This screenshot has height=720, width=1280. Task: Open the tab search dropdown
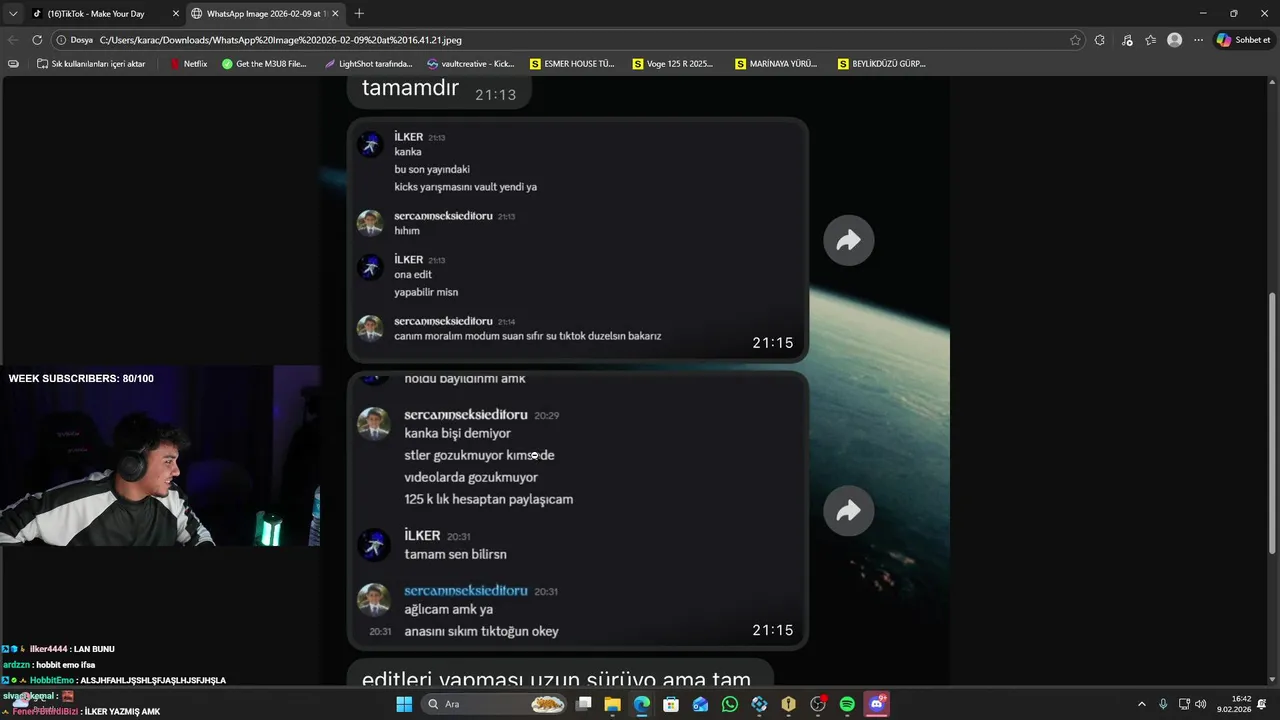click(x=13, y=14)
